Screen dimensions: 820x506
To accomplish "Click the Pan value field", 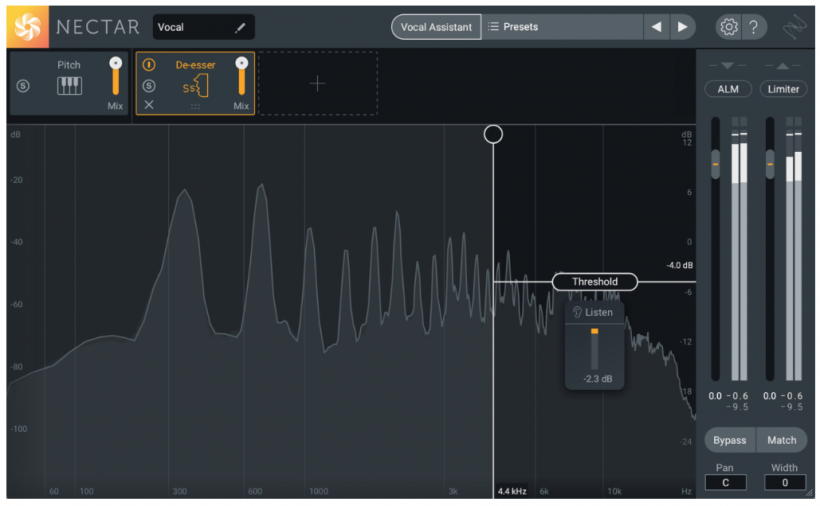I will 725,482.
